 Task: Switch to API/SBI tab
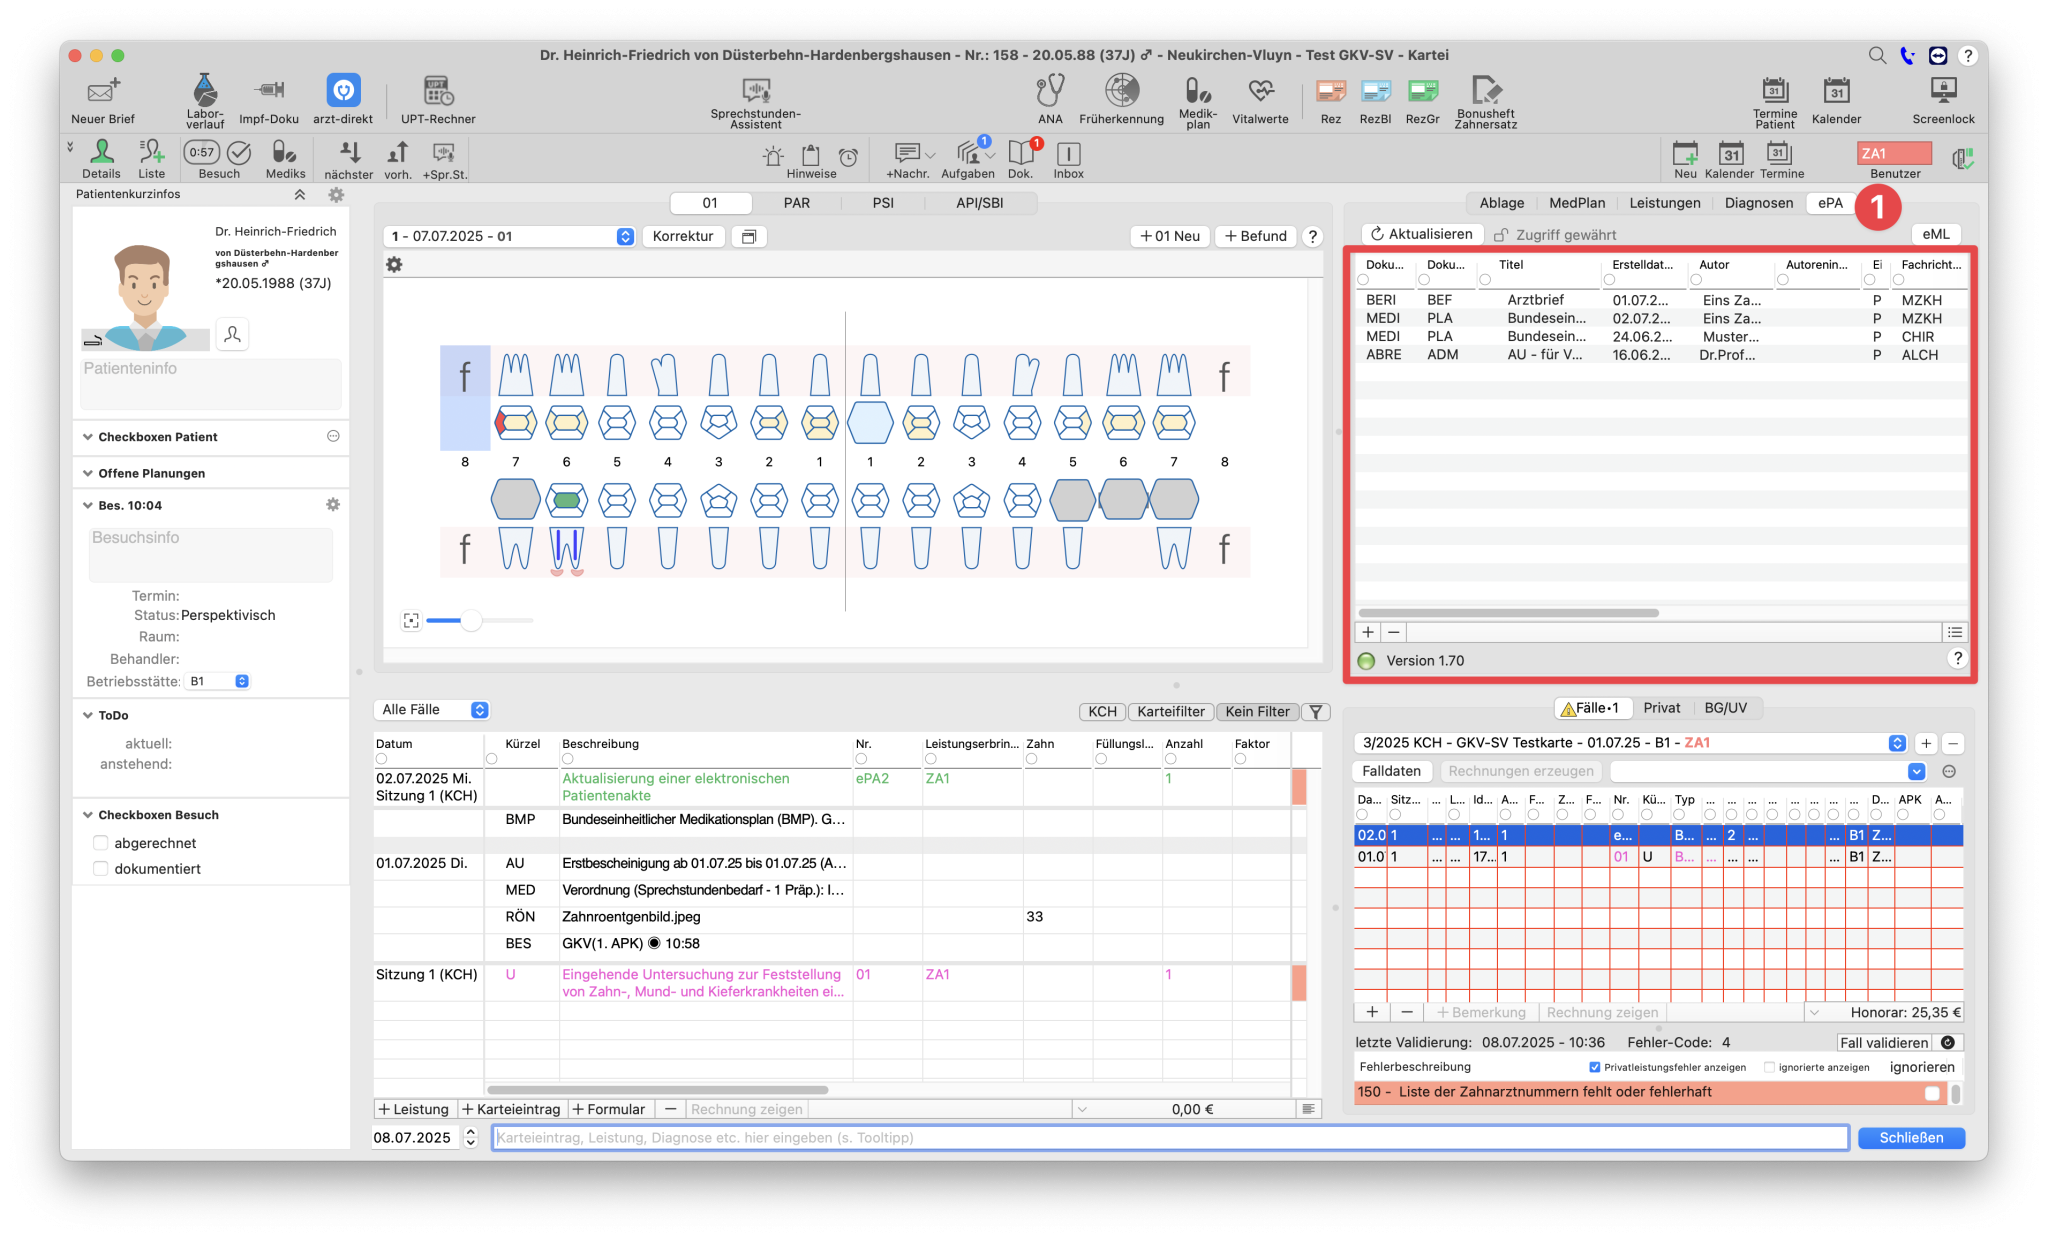point(979,203)
